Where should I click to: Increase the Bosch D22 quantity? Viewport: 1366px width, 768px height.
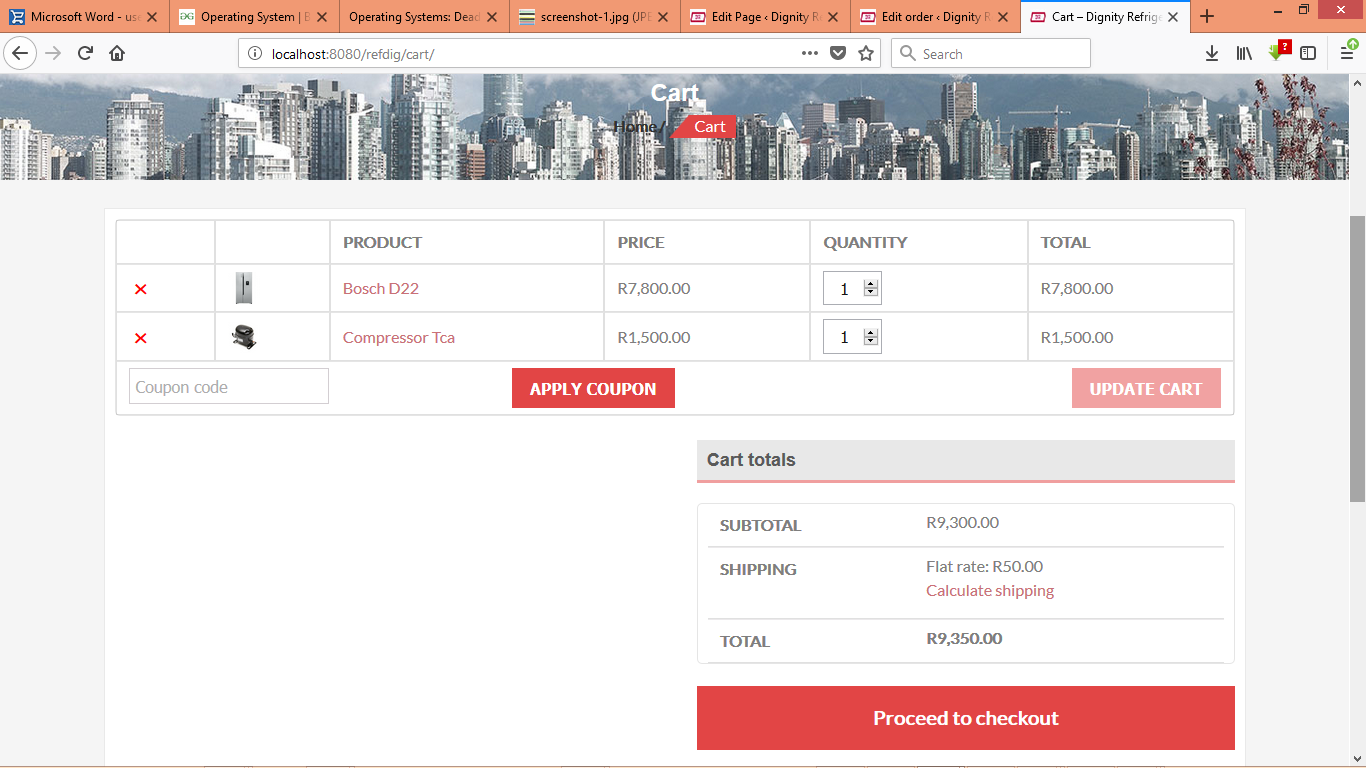871,284
